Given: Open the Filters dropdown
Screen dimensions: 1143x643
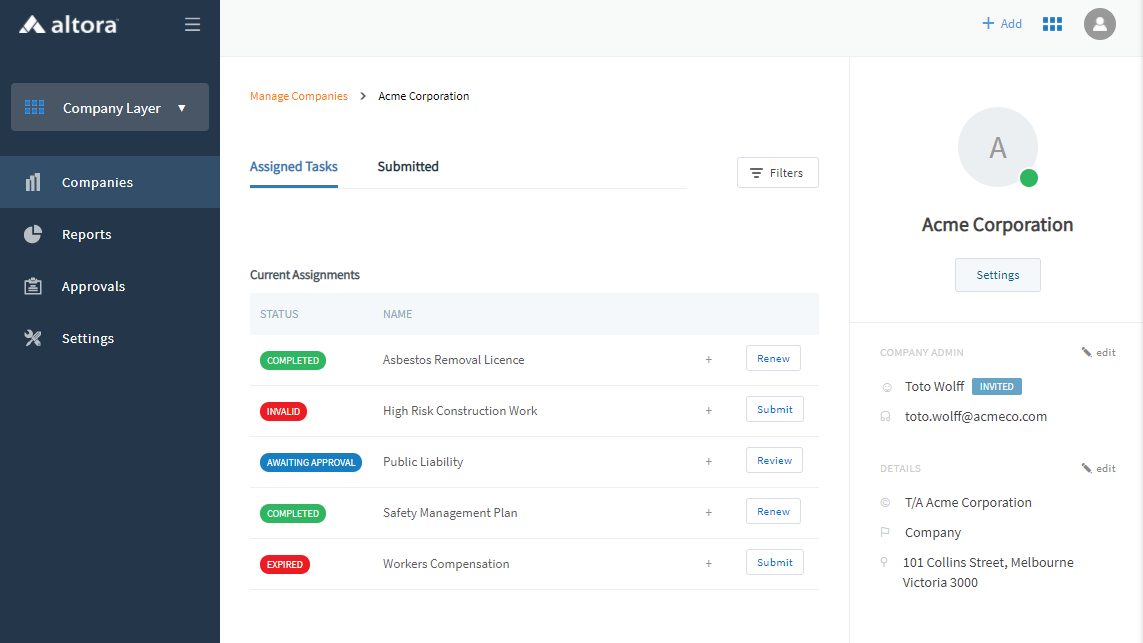Looking at the screenshot, I should (777, 173).
